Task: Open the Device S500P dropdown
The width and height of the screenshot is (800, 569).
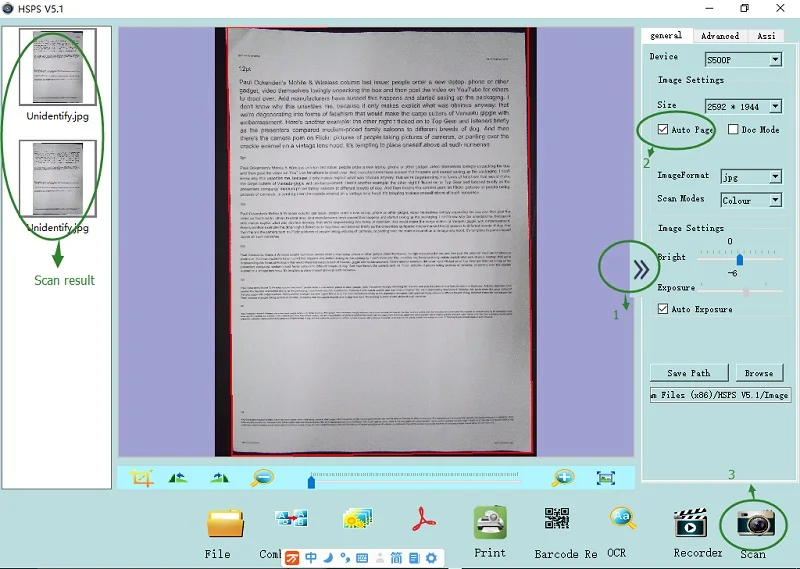Action: pos(743,60)
